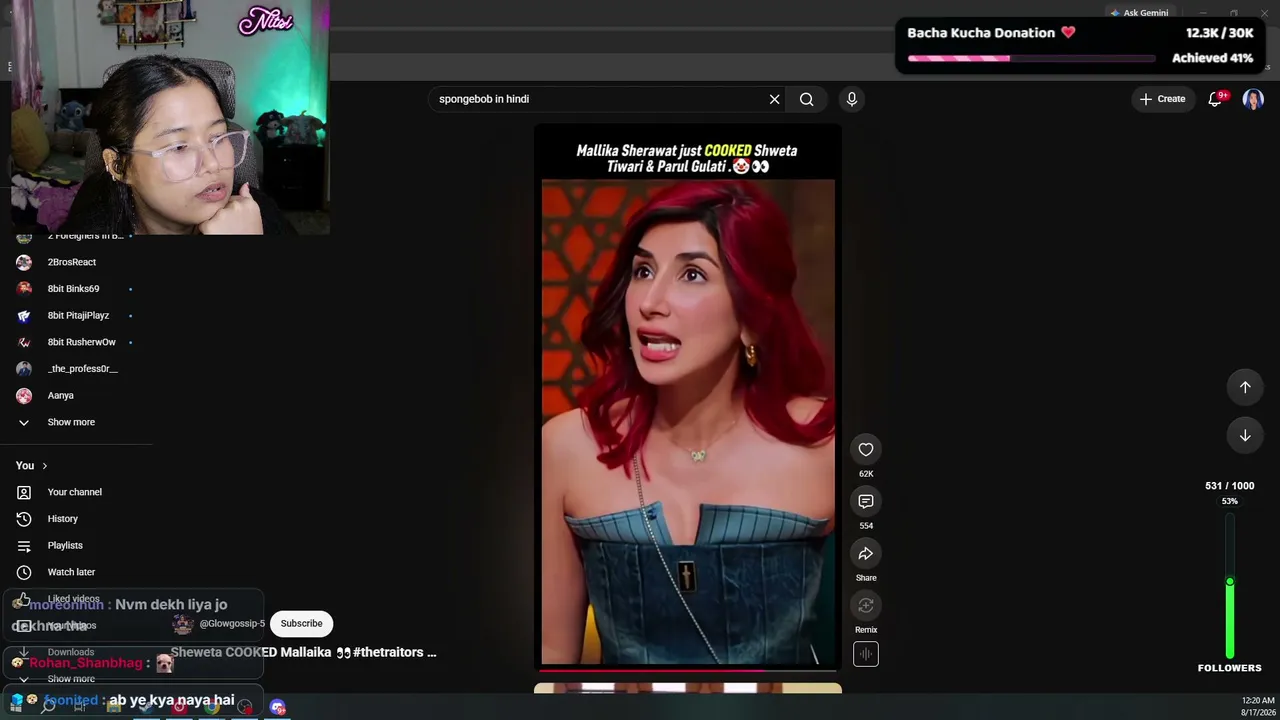Open the 8bit Binks69 subscription
Viewport: 1280px width, 720px height.
[x=76, y=289]
